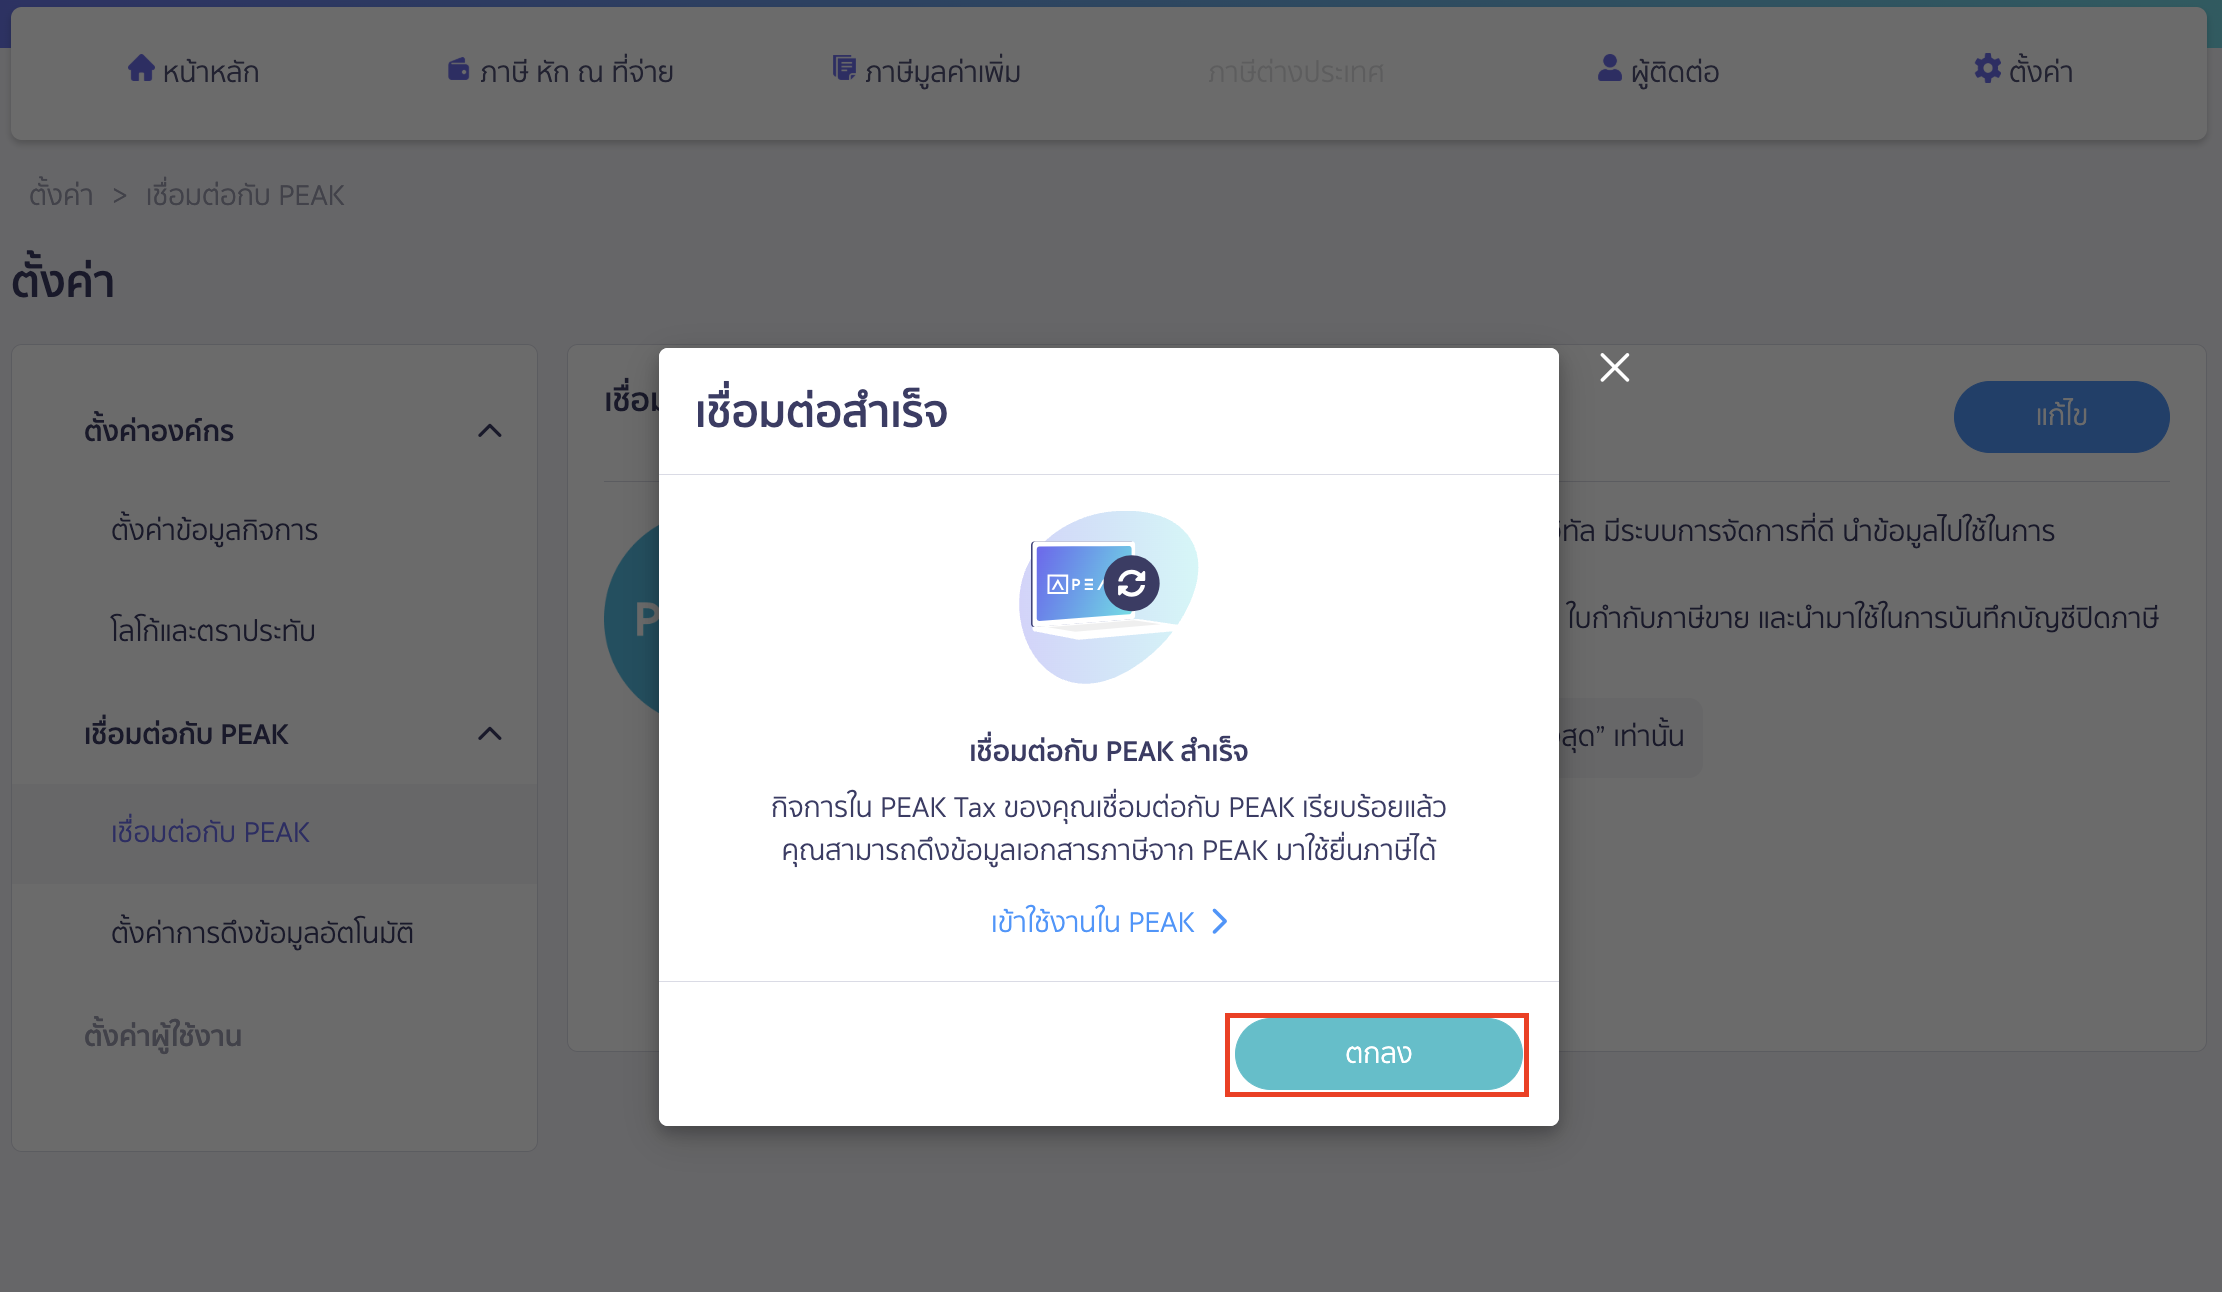The width and height of the screenshot is (2222, 1292).
Task: Collapse the ตั้งค่าองค์กร section
Action: 490,430
